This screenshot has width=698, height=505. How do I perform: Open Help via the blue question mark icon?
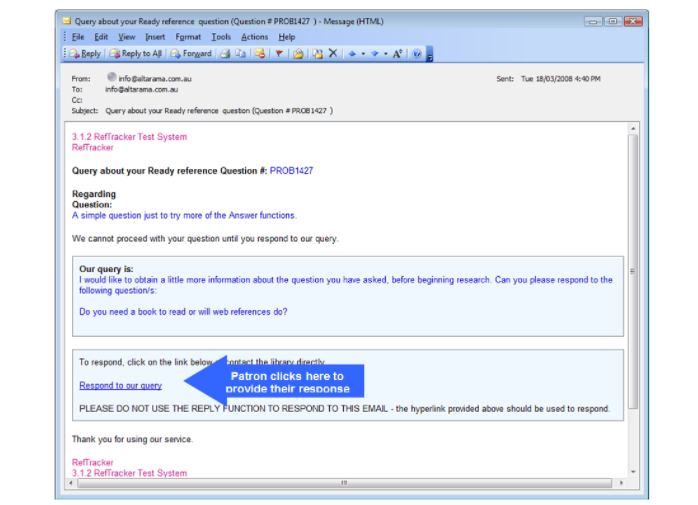pyautogui.click(x=417, y=53)
